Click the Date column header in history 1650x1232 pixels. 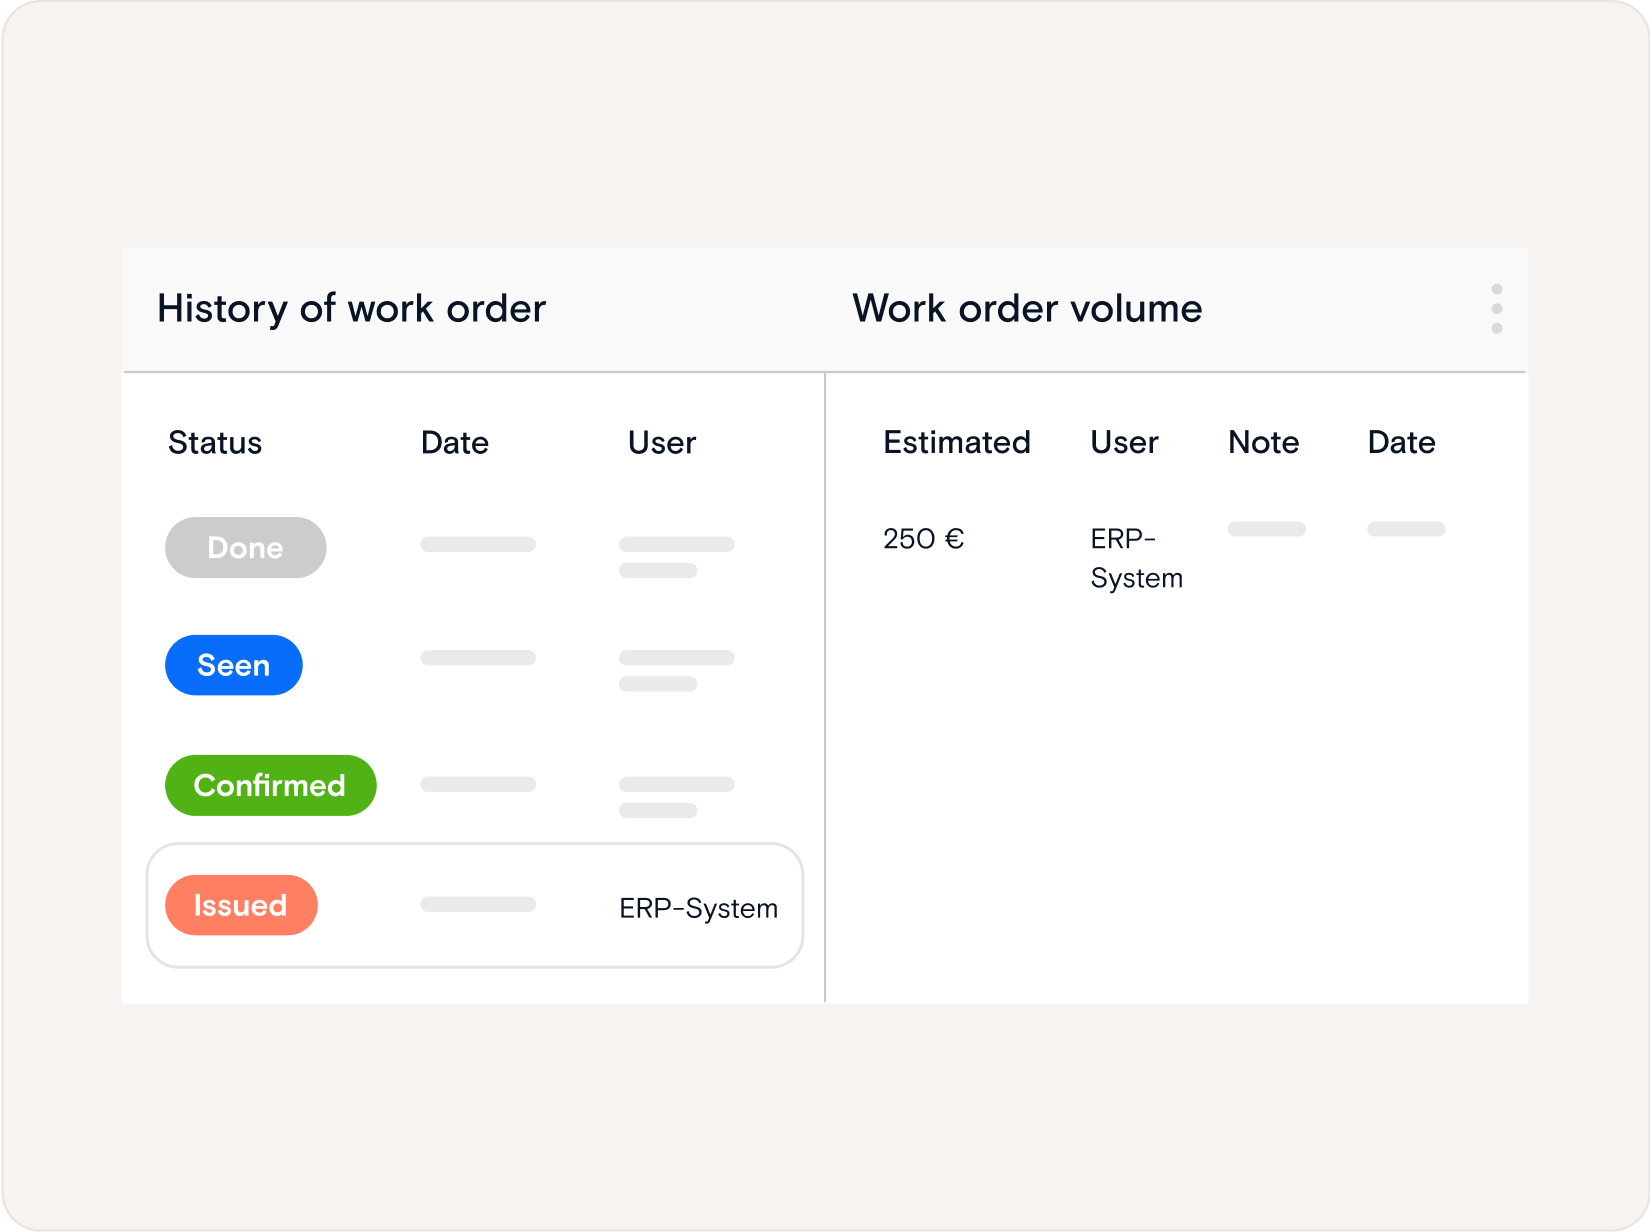click(x=455, y=443)
